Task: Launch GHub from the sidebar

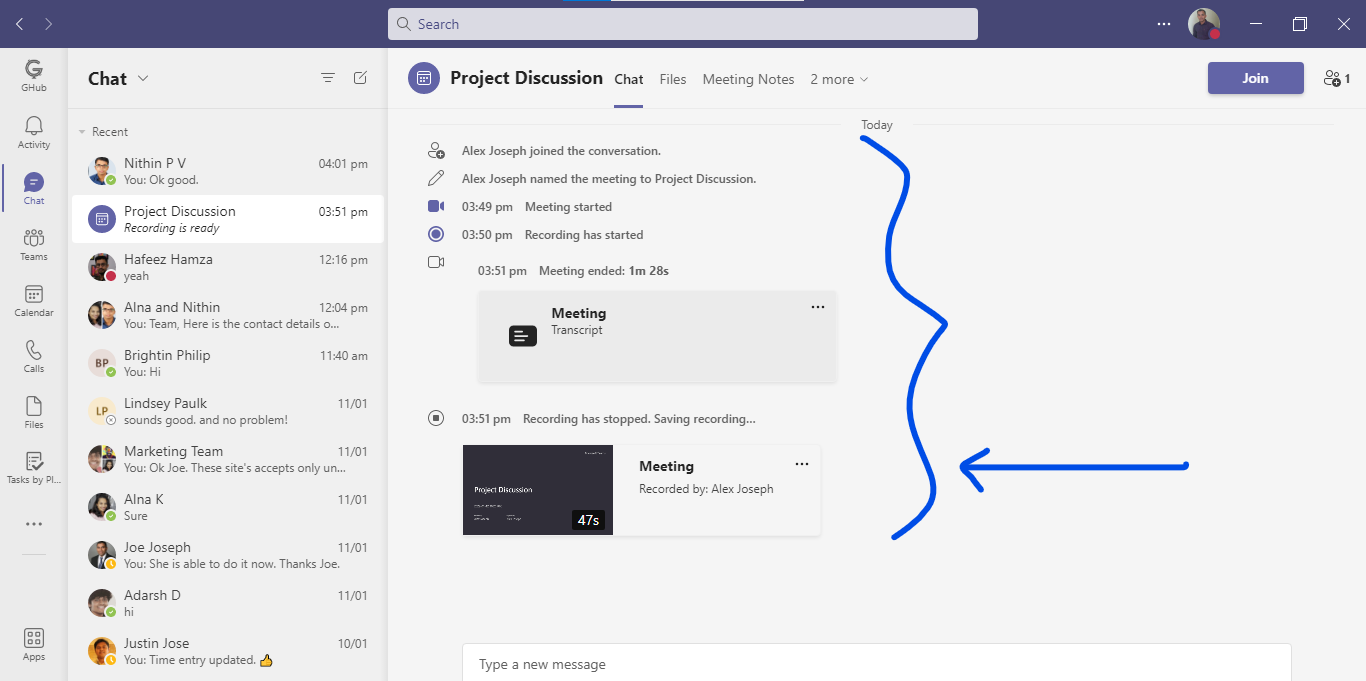Action: 33,74
